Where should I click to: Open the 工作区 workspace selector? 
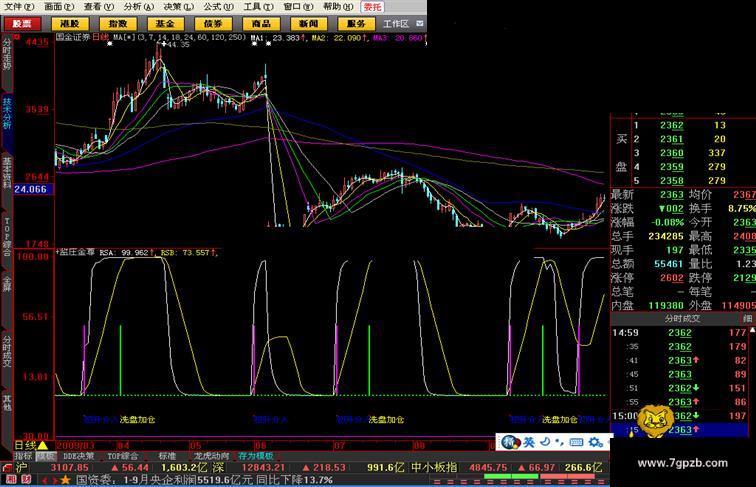click(x=396, y=24)
